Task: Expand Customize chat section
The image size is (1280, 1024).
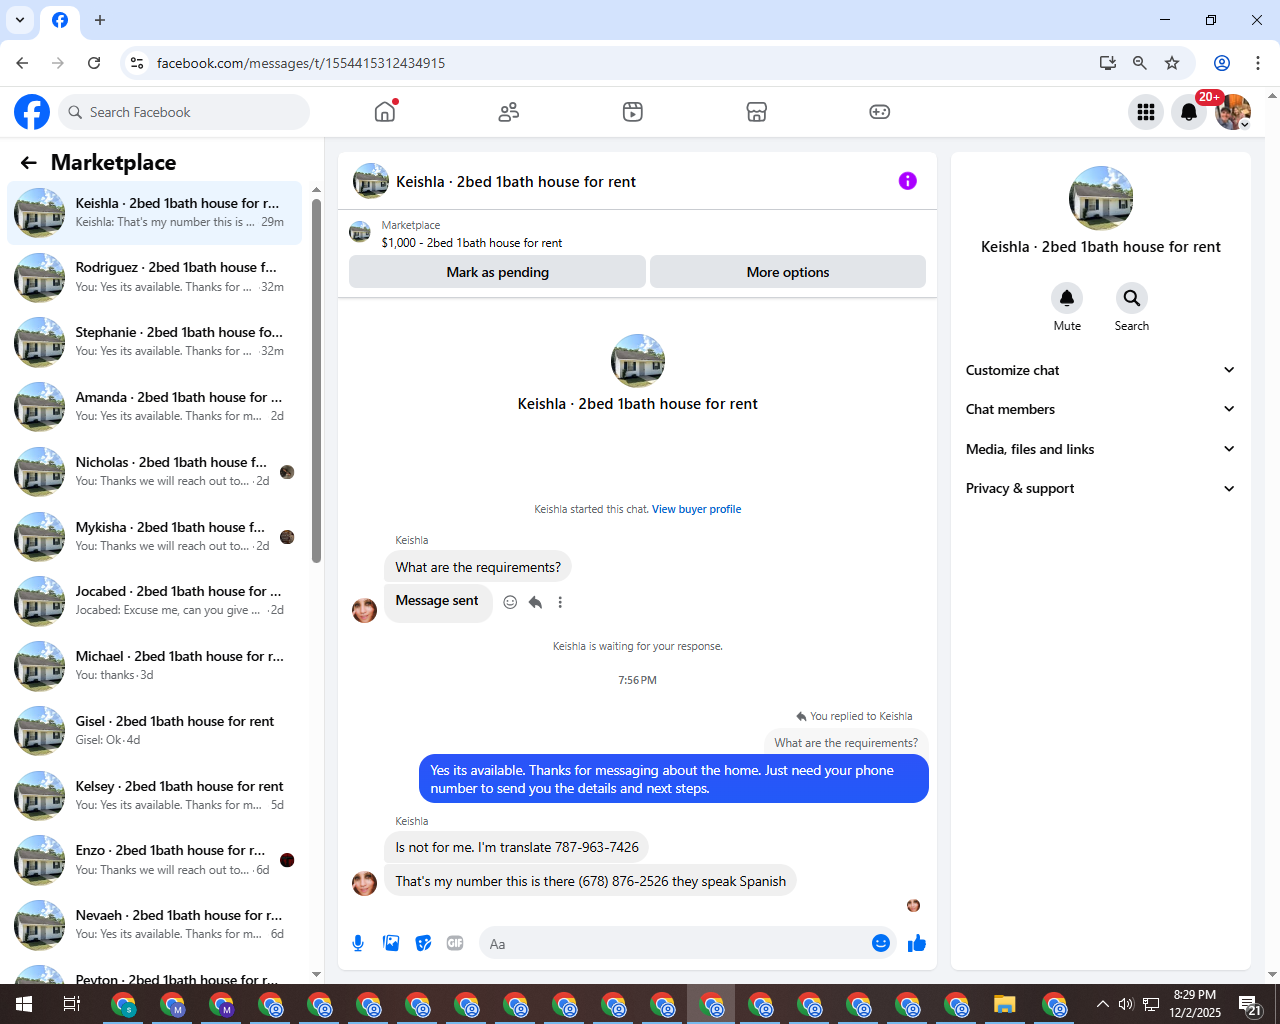Action: click(x=1100, y=370)
